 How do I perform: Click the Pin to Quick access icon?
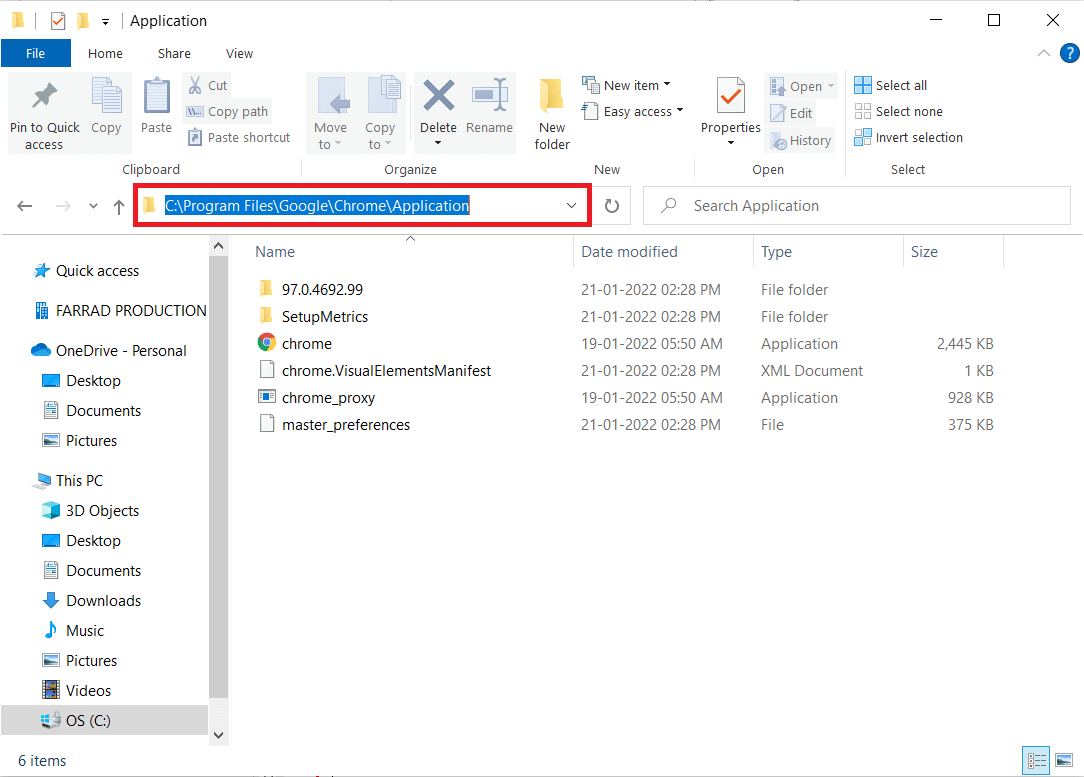click(x=44, y=98)
